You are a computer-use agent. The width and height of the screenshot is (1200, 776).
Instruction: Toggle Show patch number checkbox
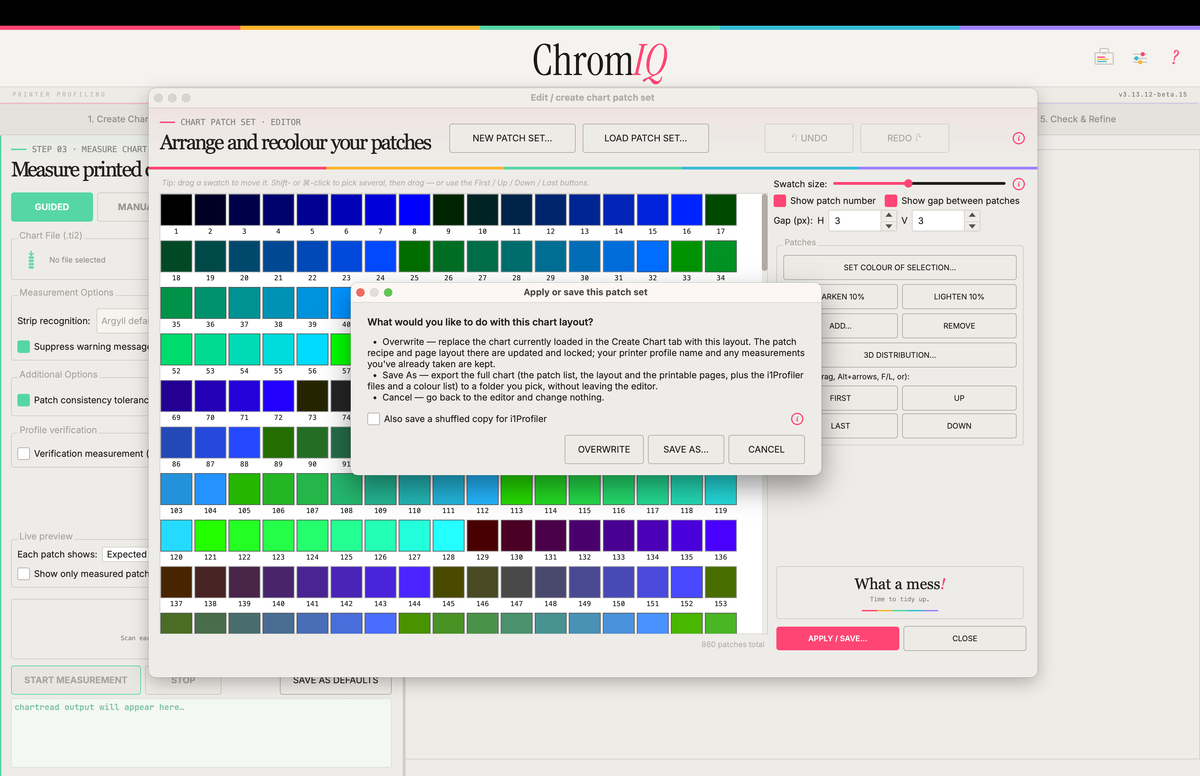click(780, 201)
